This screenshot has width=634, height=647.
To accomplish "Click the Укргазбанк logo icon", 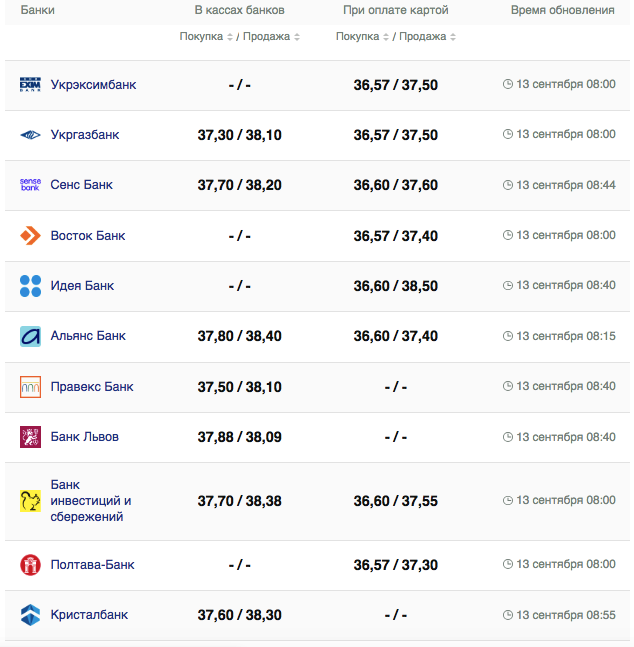I will [x=30, y=135].
